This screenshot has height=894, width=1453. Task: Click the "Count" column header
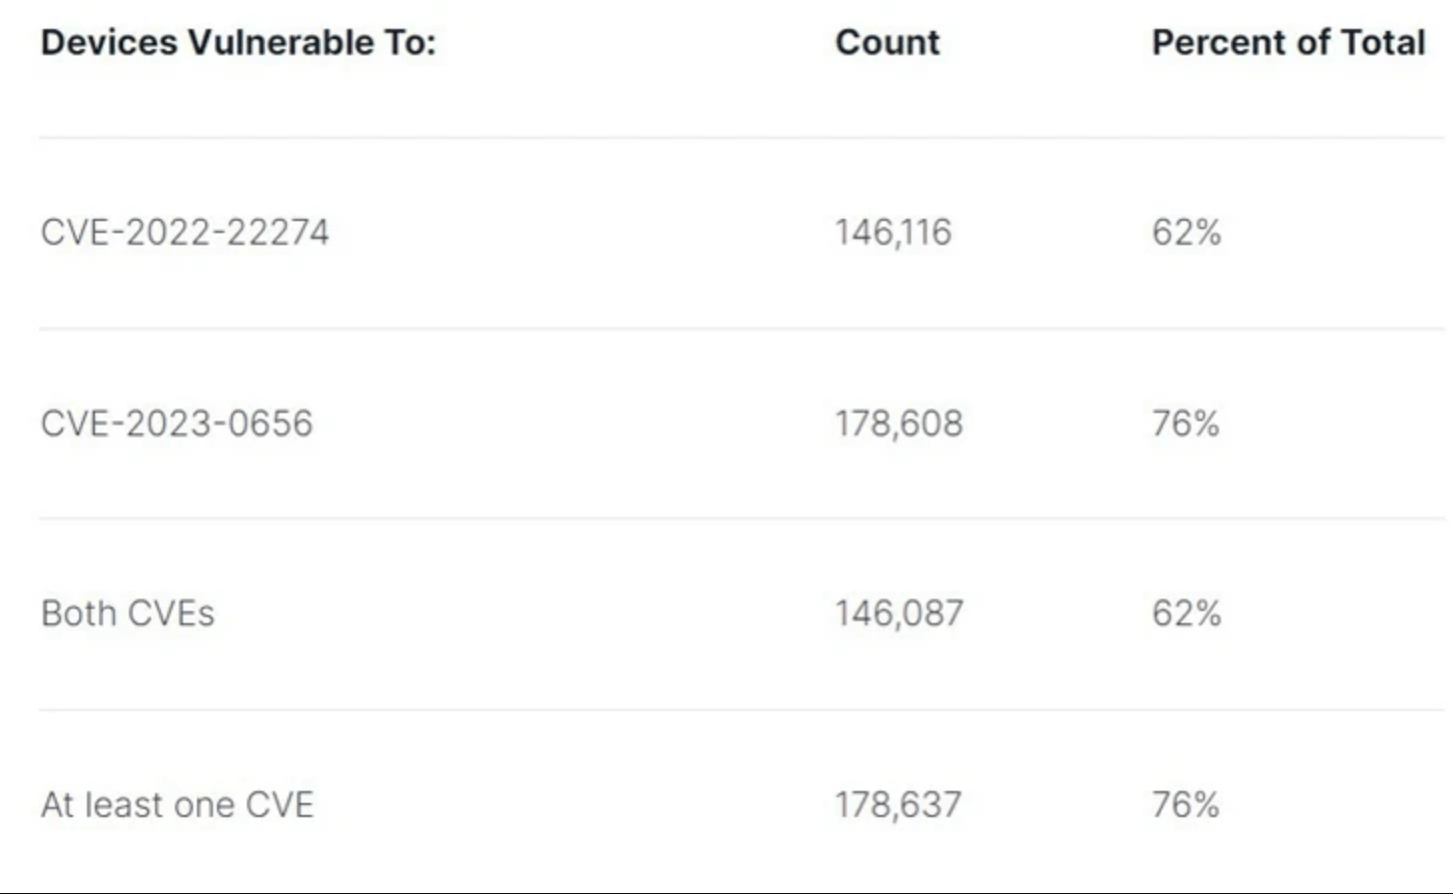point(887,43)
